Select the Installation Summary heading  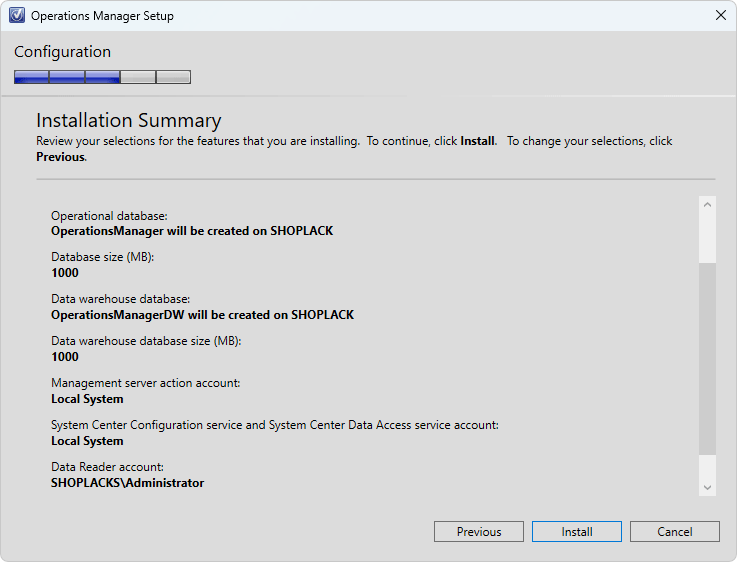129,120
